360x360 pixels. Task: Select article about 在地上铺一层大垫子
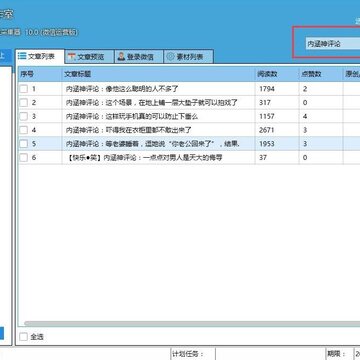[x=152, y=103]
